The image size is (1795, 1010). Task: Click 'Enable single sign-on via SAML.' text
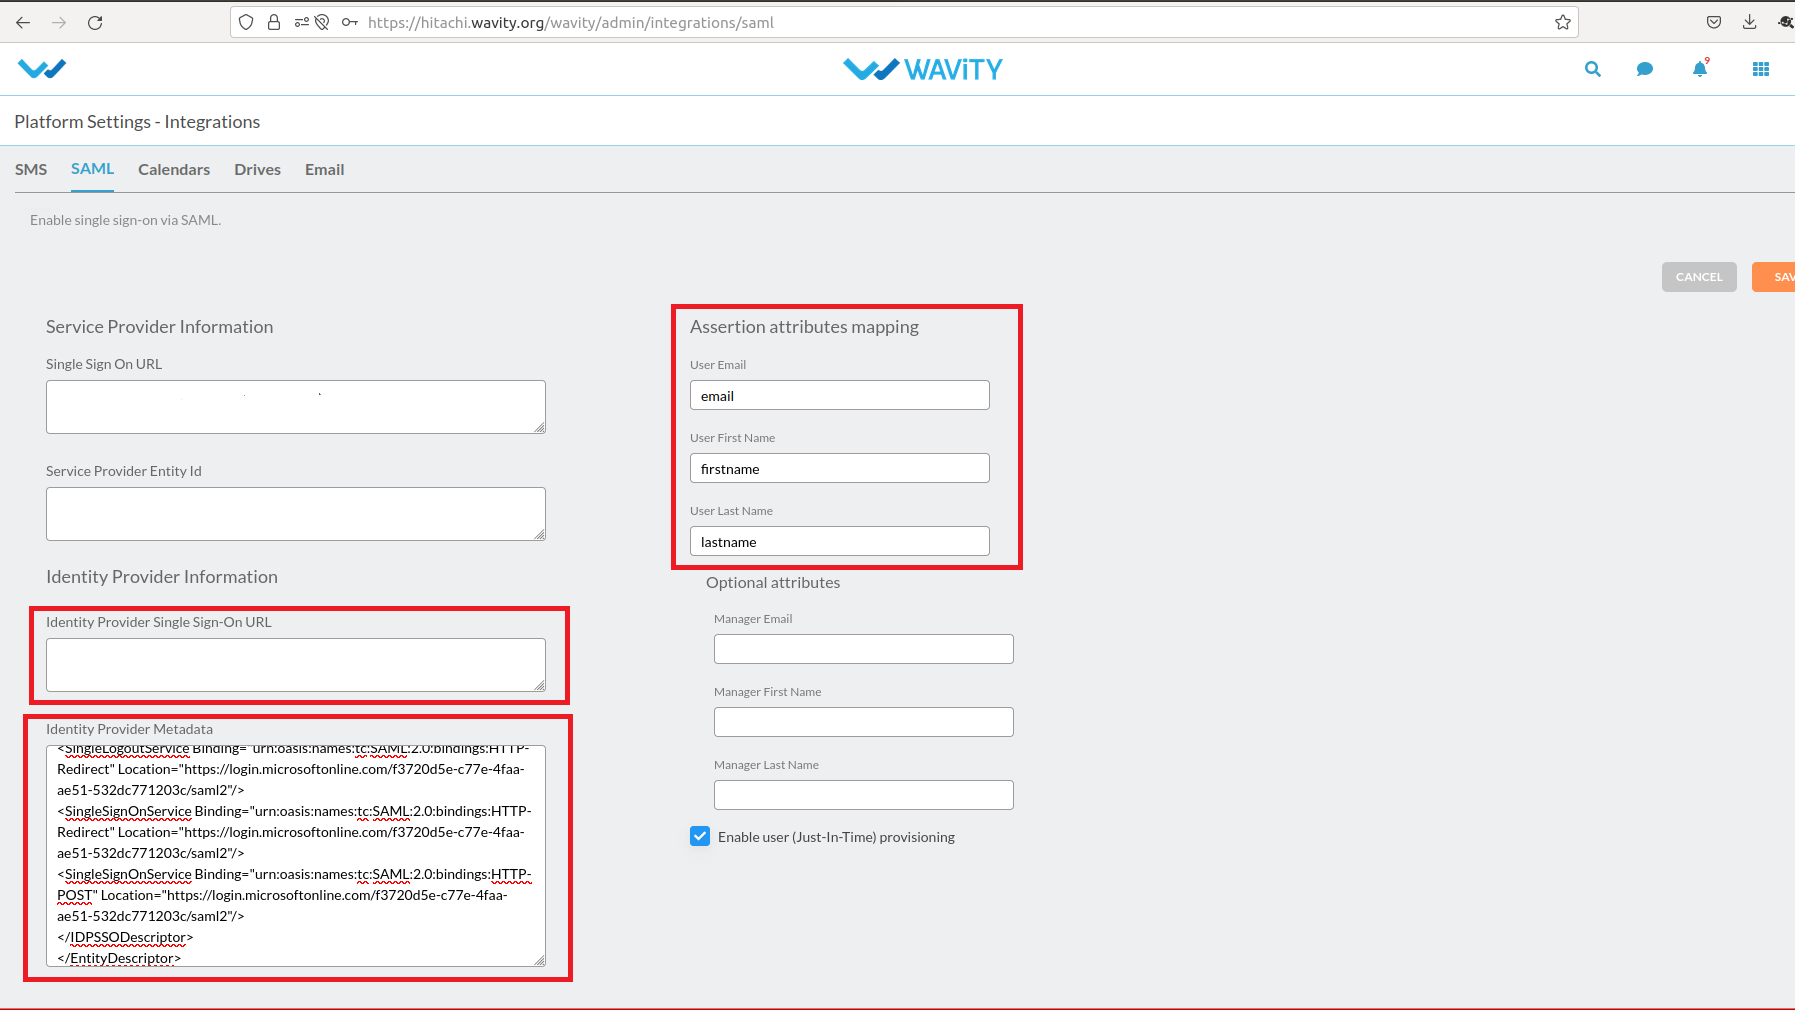pyautogui.click(x=126, y=220)
